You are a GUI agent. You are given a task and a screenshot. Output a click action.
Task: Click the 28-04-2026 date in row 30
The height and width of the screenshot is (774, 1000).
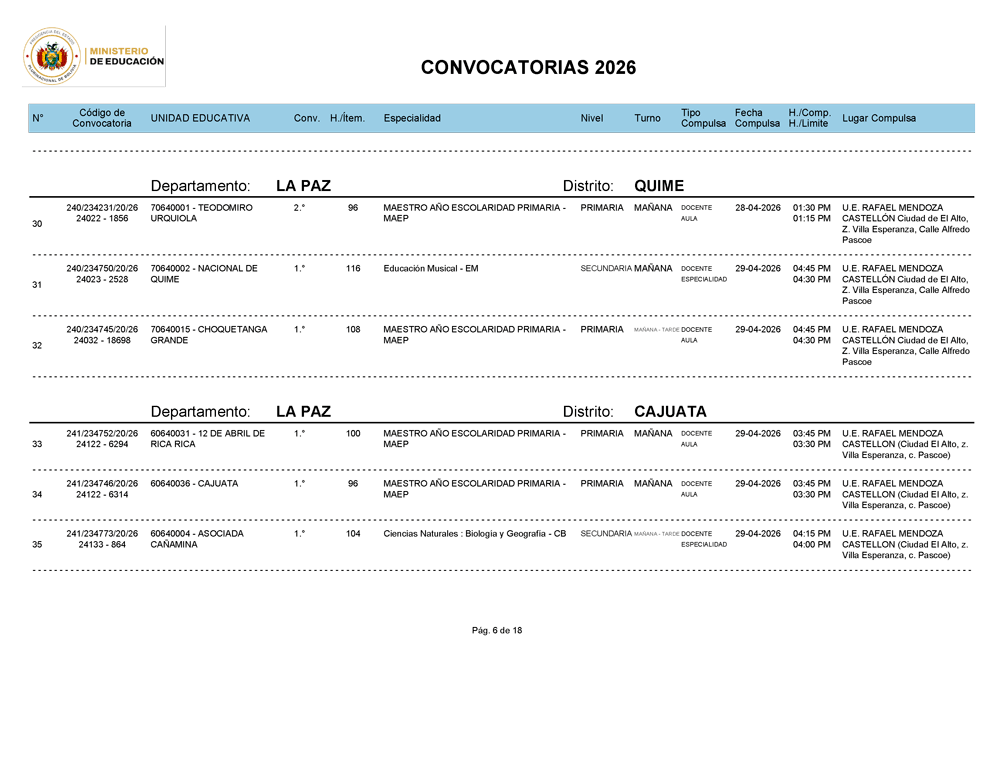pos(758,208)
